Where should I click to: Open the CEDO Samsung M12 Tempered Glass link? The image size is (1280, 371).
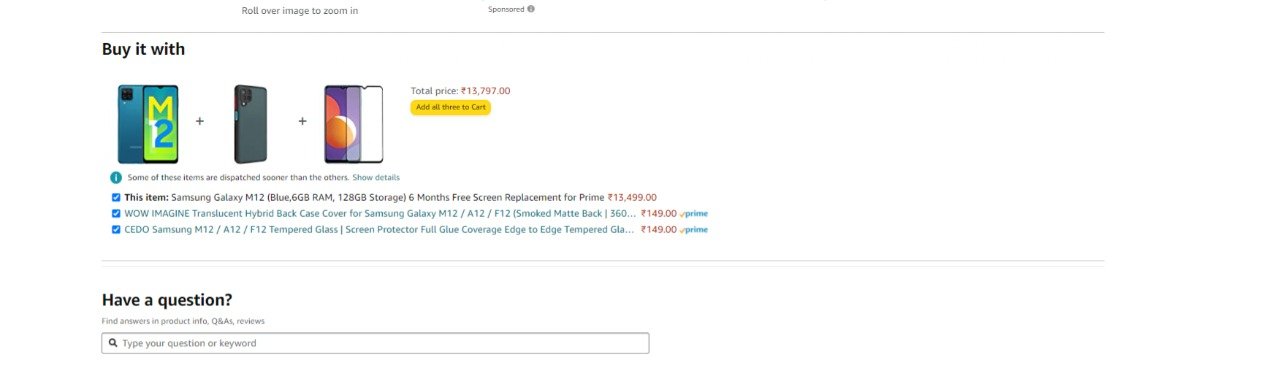379,229
